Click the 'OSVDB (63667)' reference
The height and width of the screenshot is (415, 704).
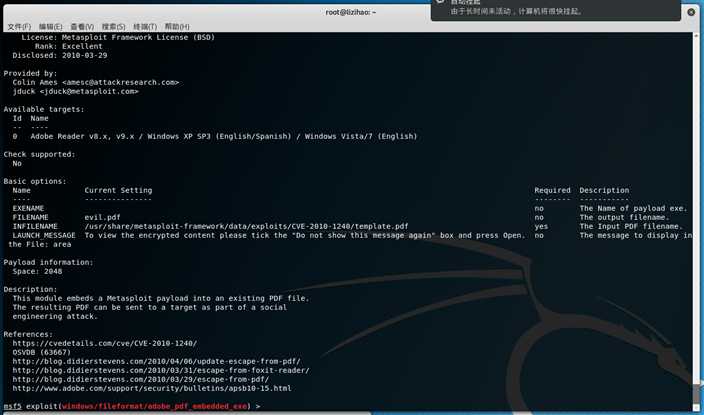[42, 352]
